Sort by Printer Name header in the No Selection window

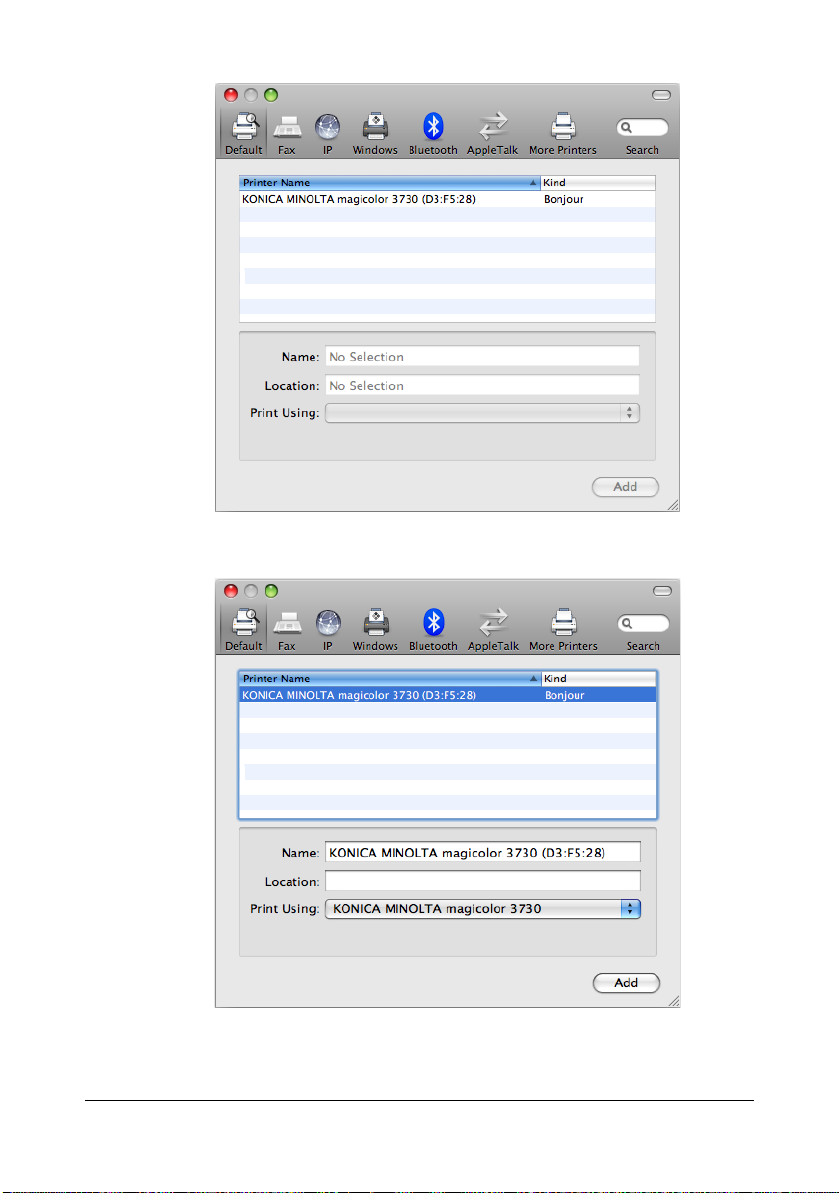[x=388, y=183]
